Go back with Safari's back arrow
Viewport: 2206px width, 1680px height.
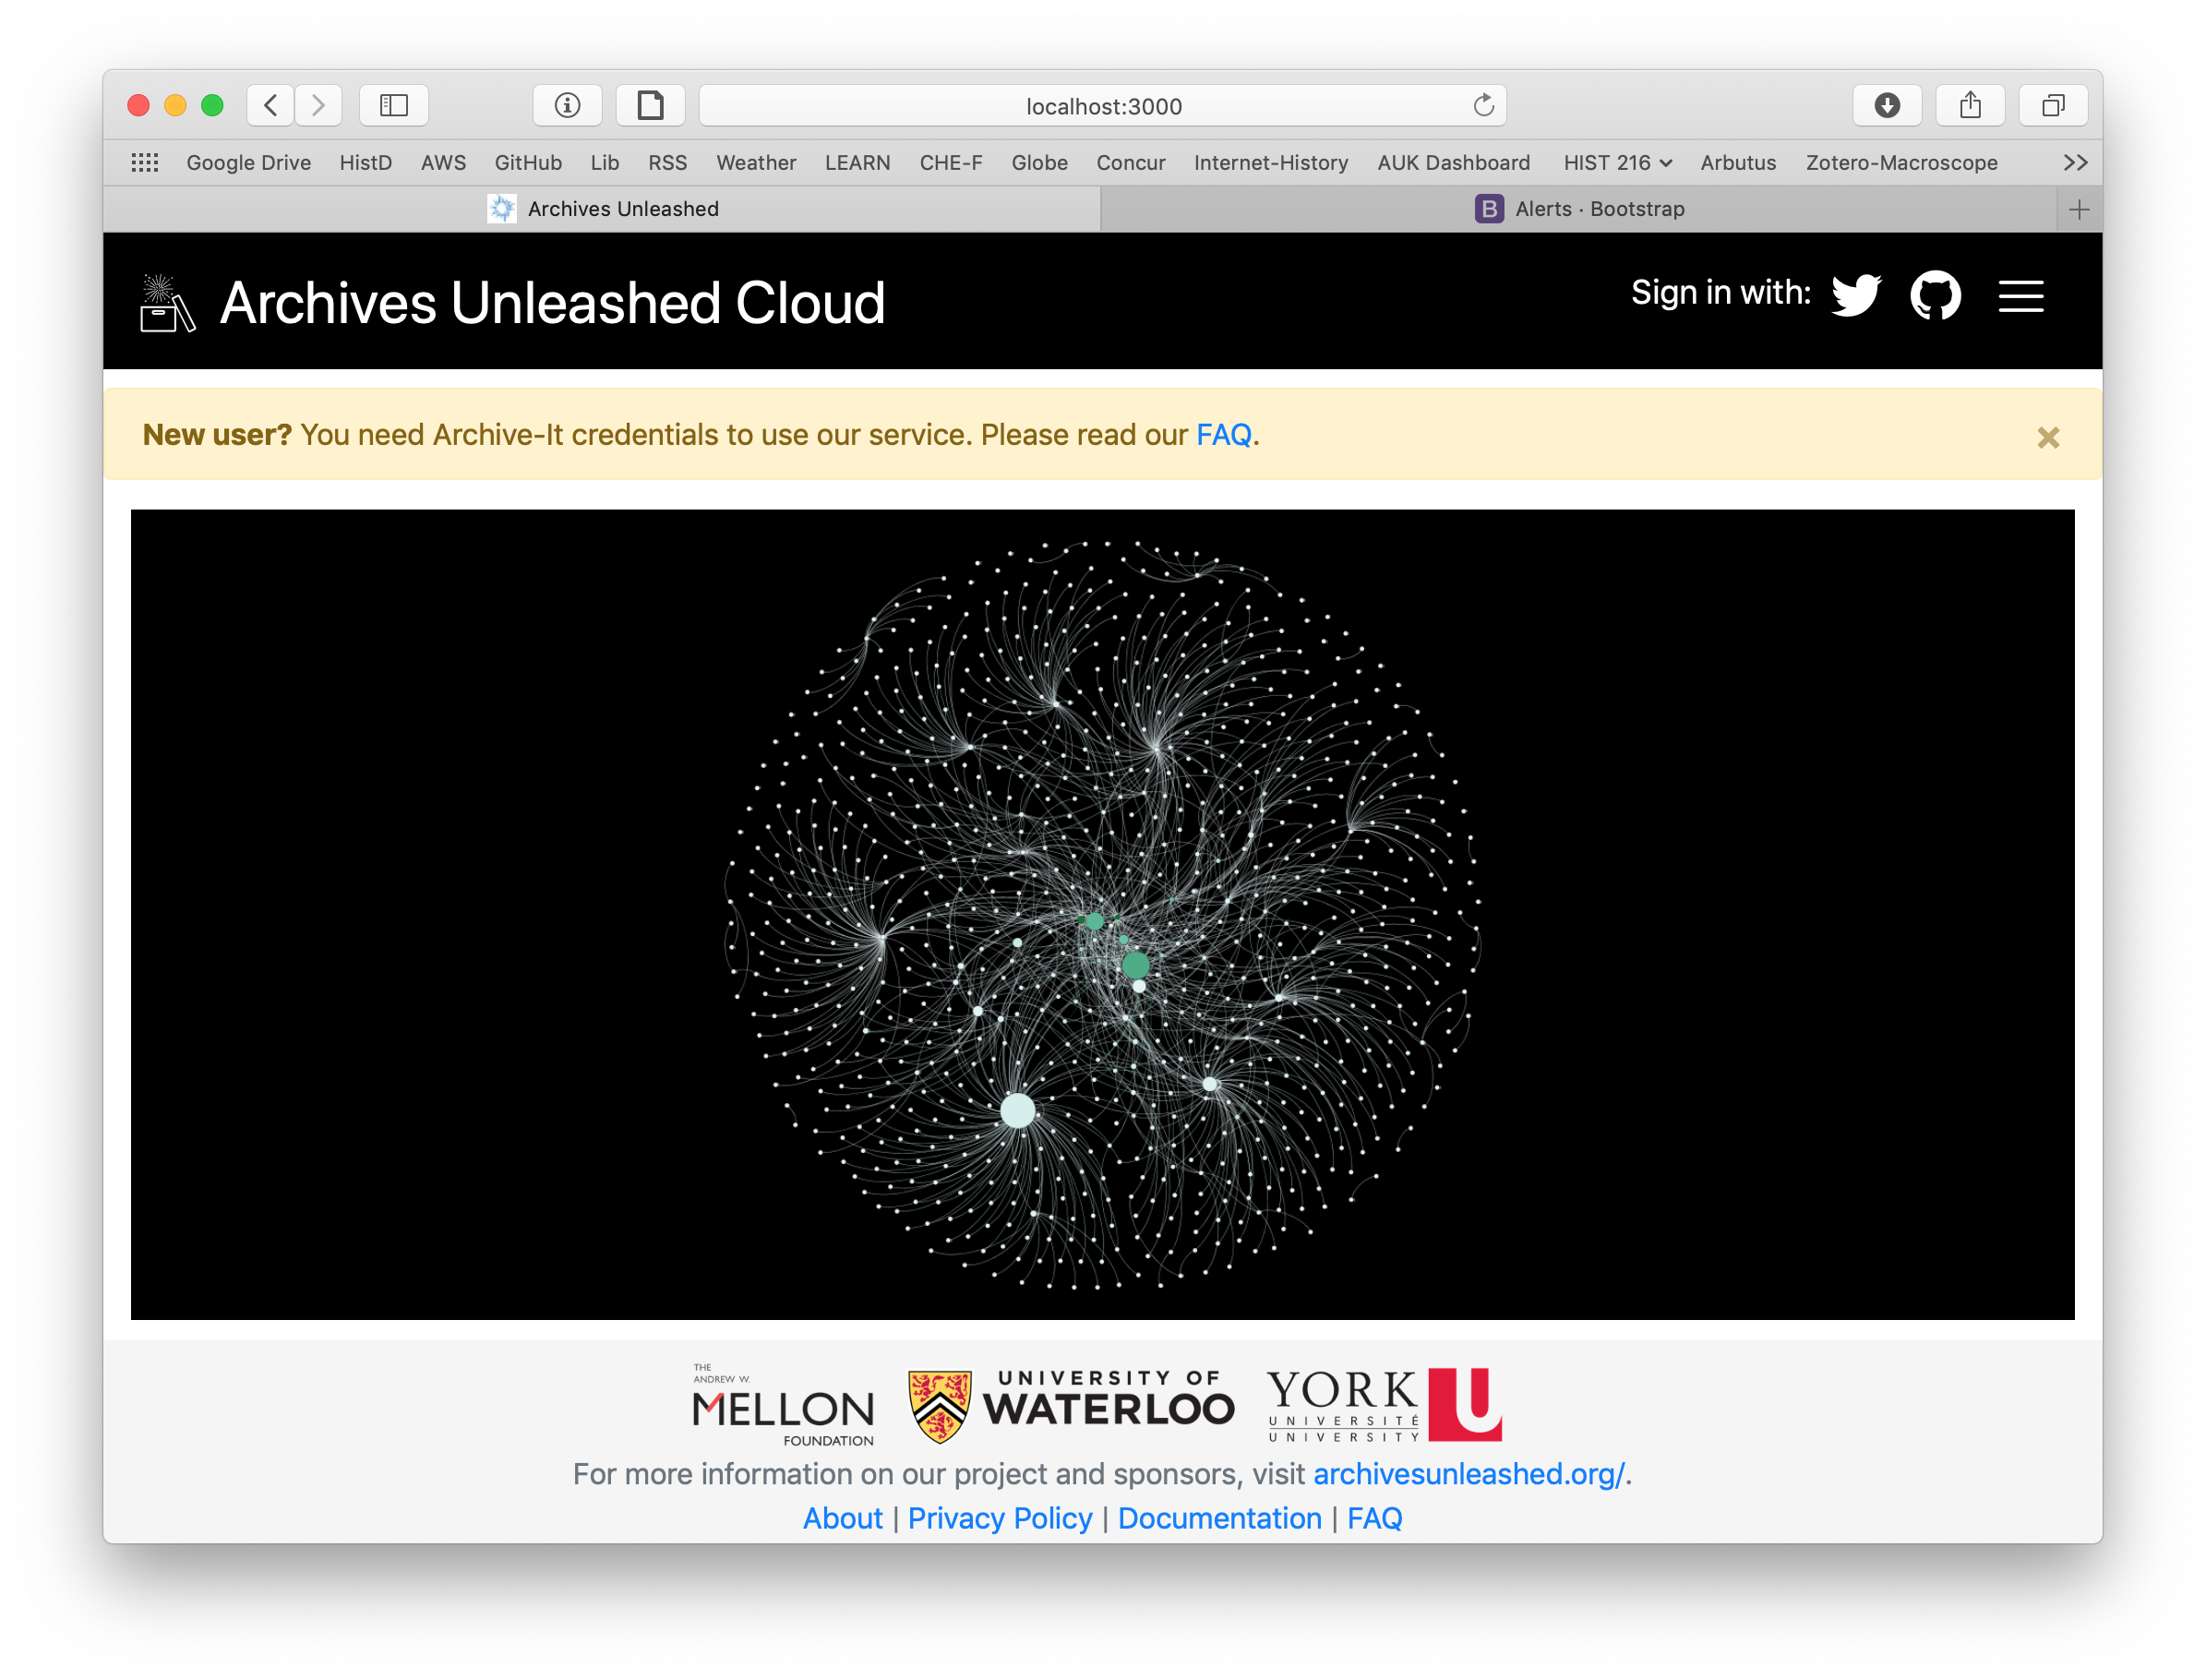coord(270,105)
